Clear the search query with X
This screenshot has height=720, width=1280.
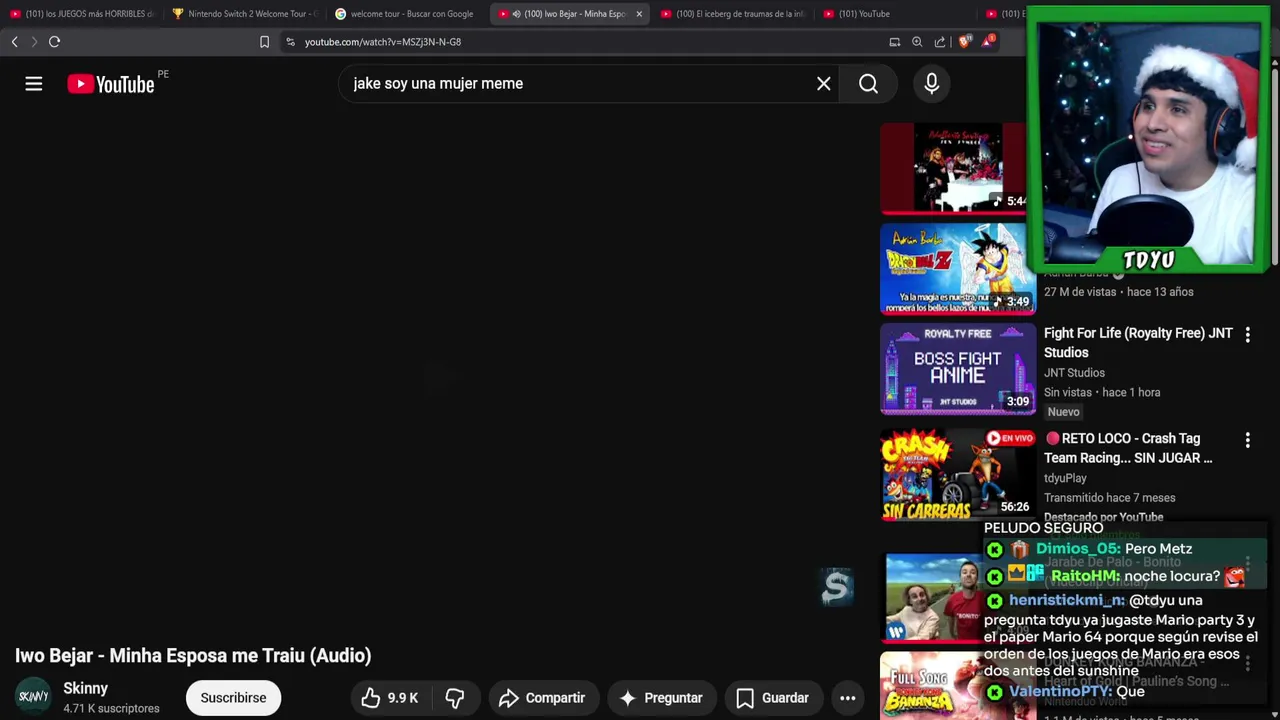[823, 84]
